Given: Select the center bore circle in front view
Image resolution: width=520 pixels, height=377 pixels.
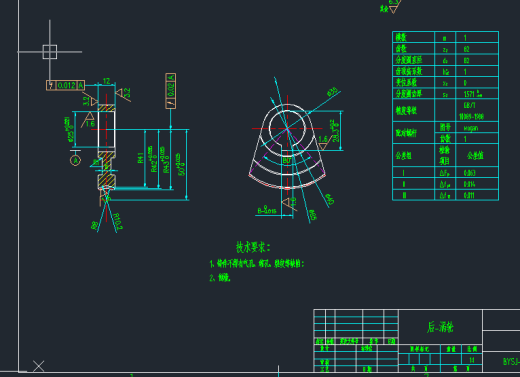Looking at the screenshot, I should [287, 128].
